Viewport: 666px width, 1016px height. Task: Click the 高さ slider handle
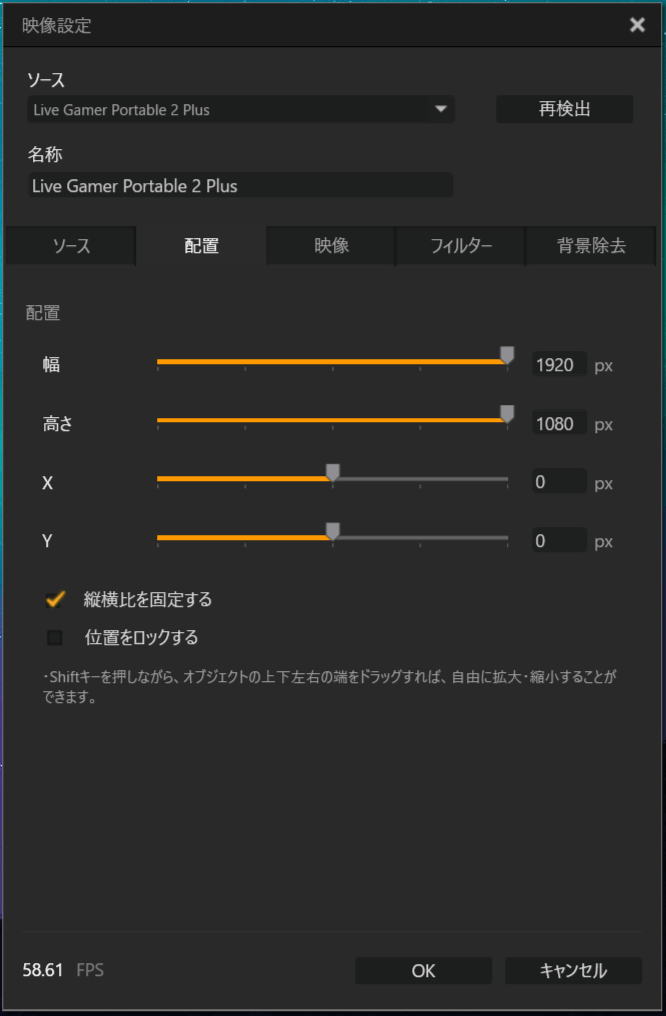(507, 414)
